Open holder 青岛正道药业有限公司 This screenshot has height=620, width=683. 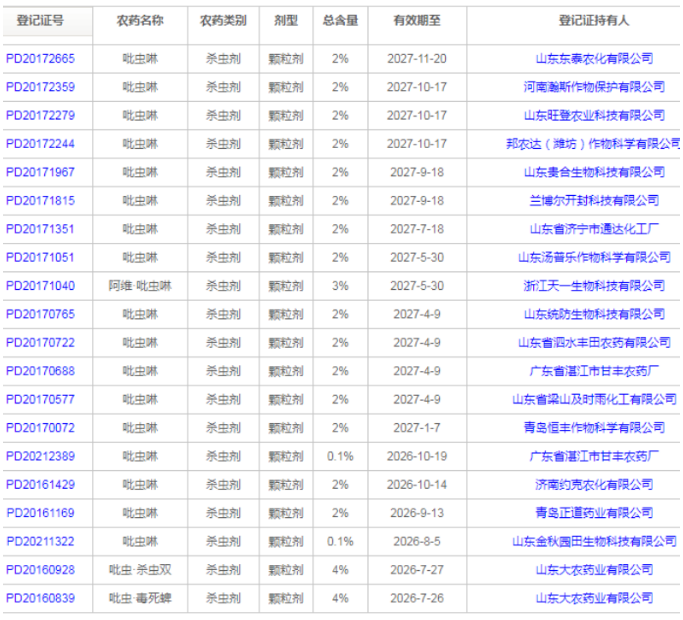tap(594, 513)
